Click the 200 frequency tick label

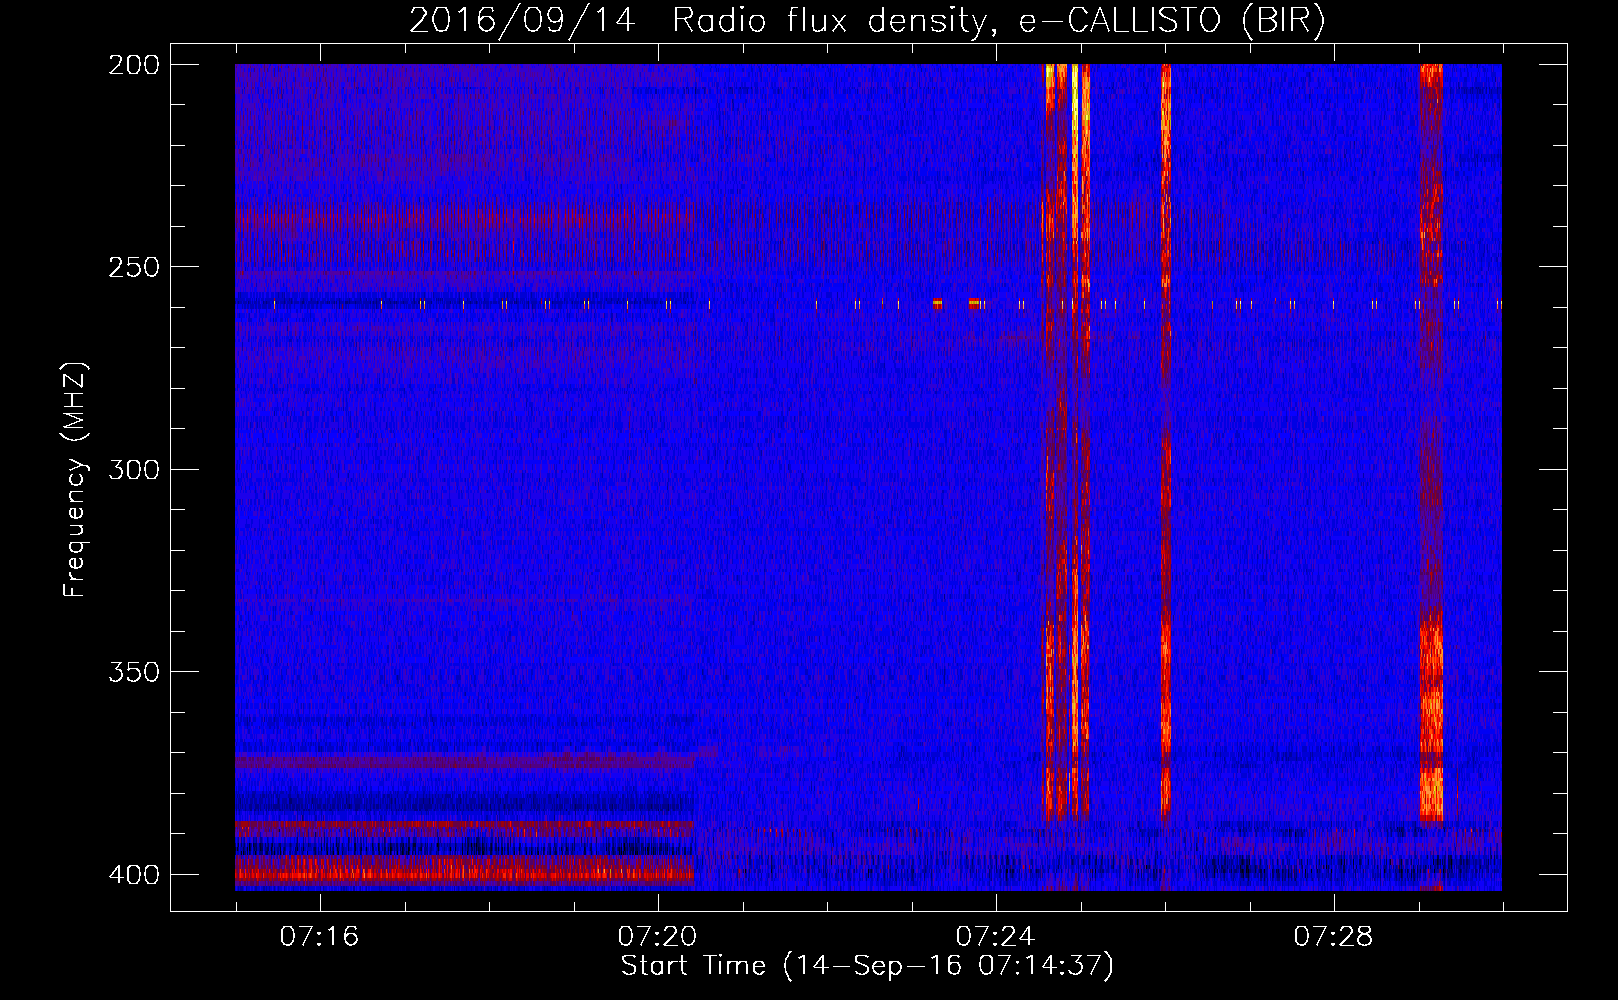134,65
